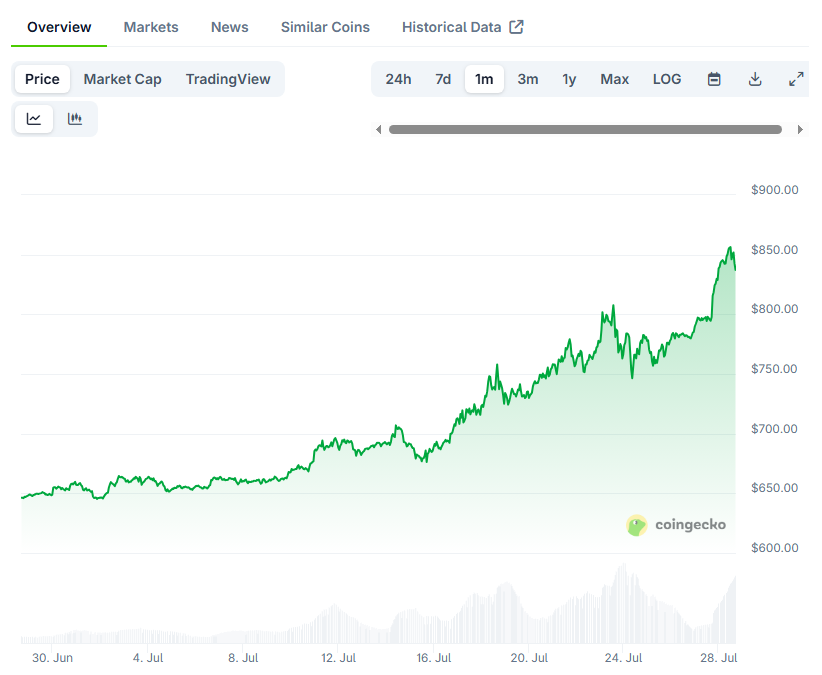Expand chart to fullscreen icon

pyautogui.click(x=796, y=79)
